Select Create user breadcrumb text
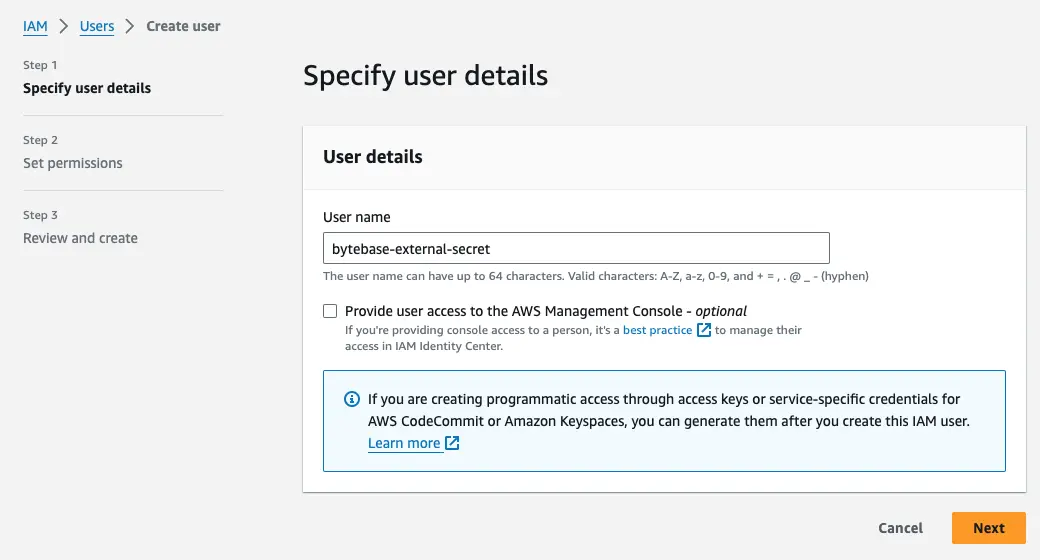Screen dimensions: 1040x560 coord(183,26)
